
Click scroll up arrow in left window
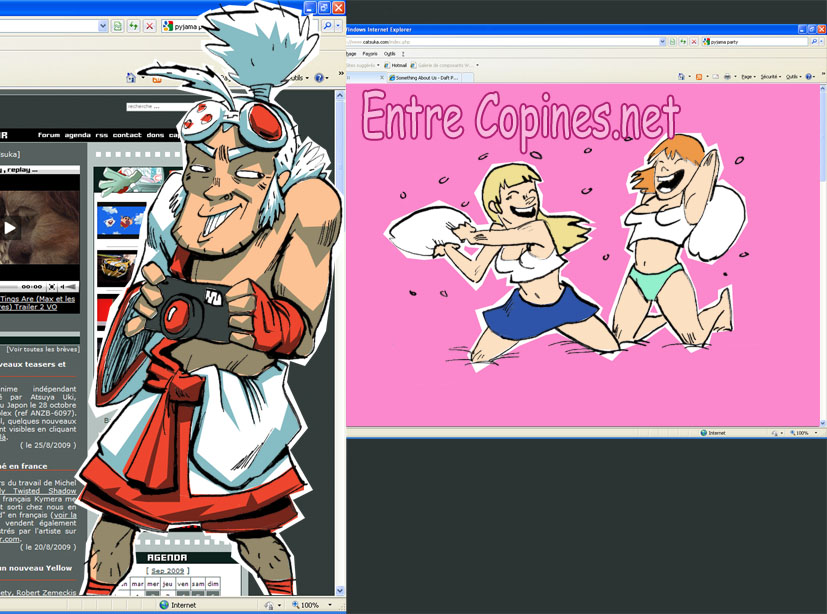(x=340, y=96)
